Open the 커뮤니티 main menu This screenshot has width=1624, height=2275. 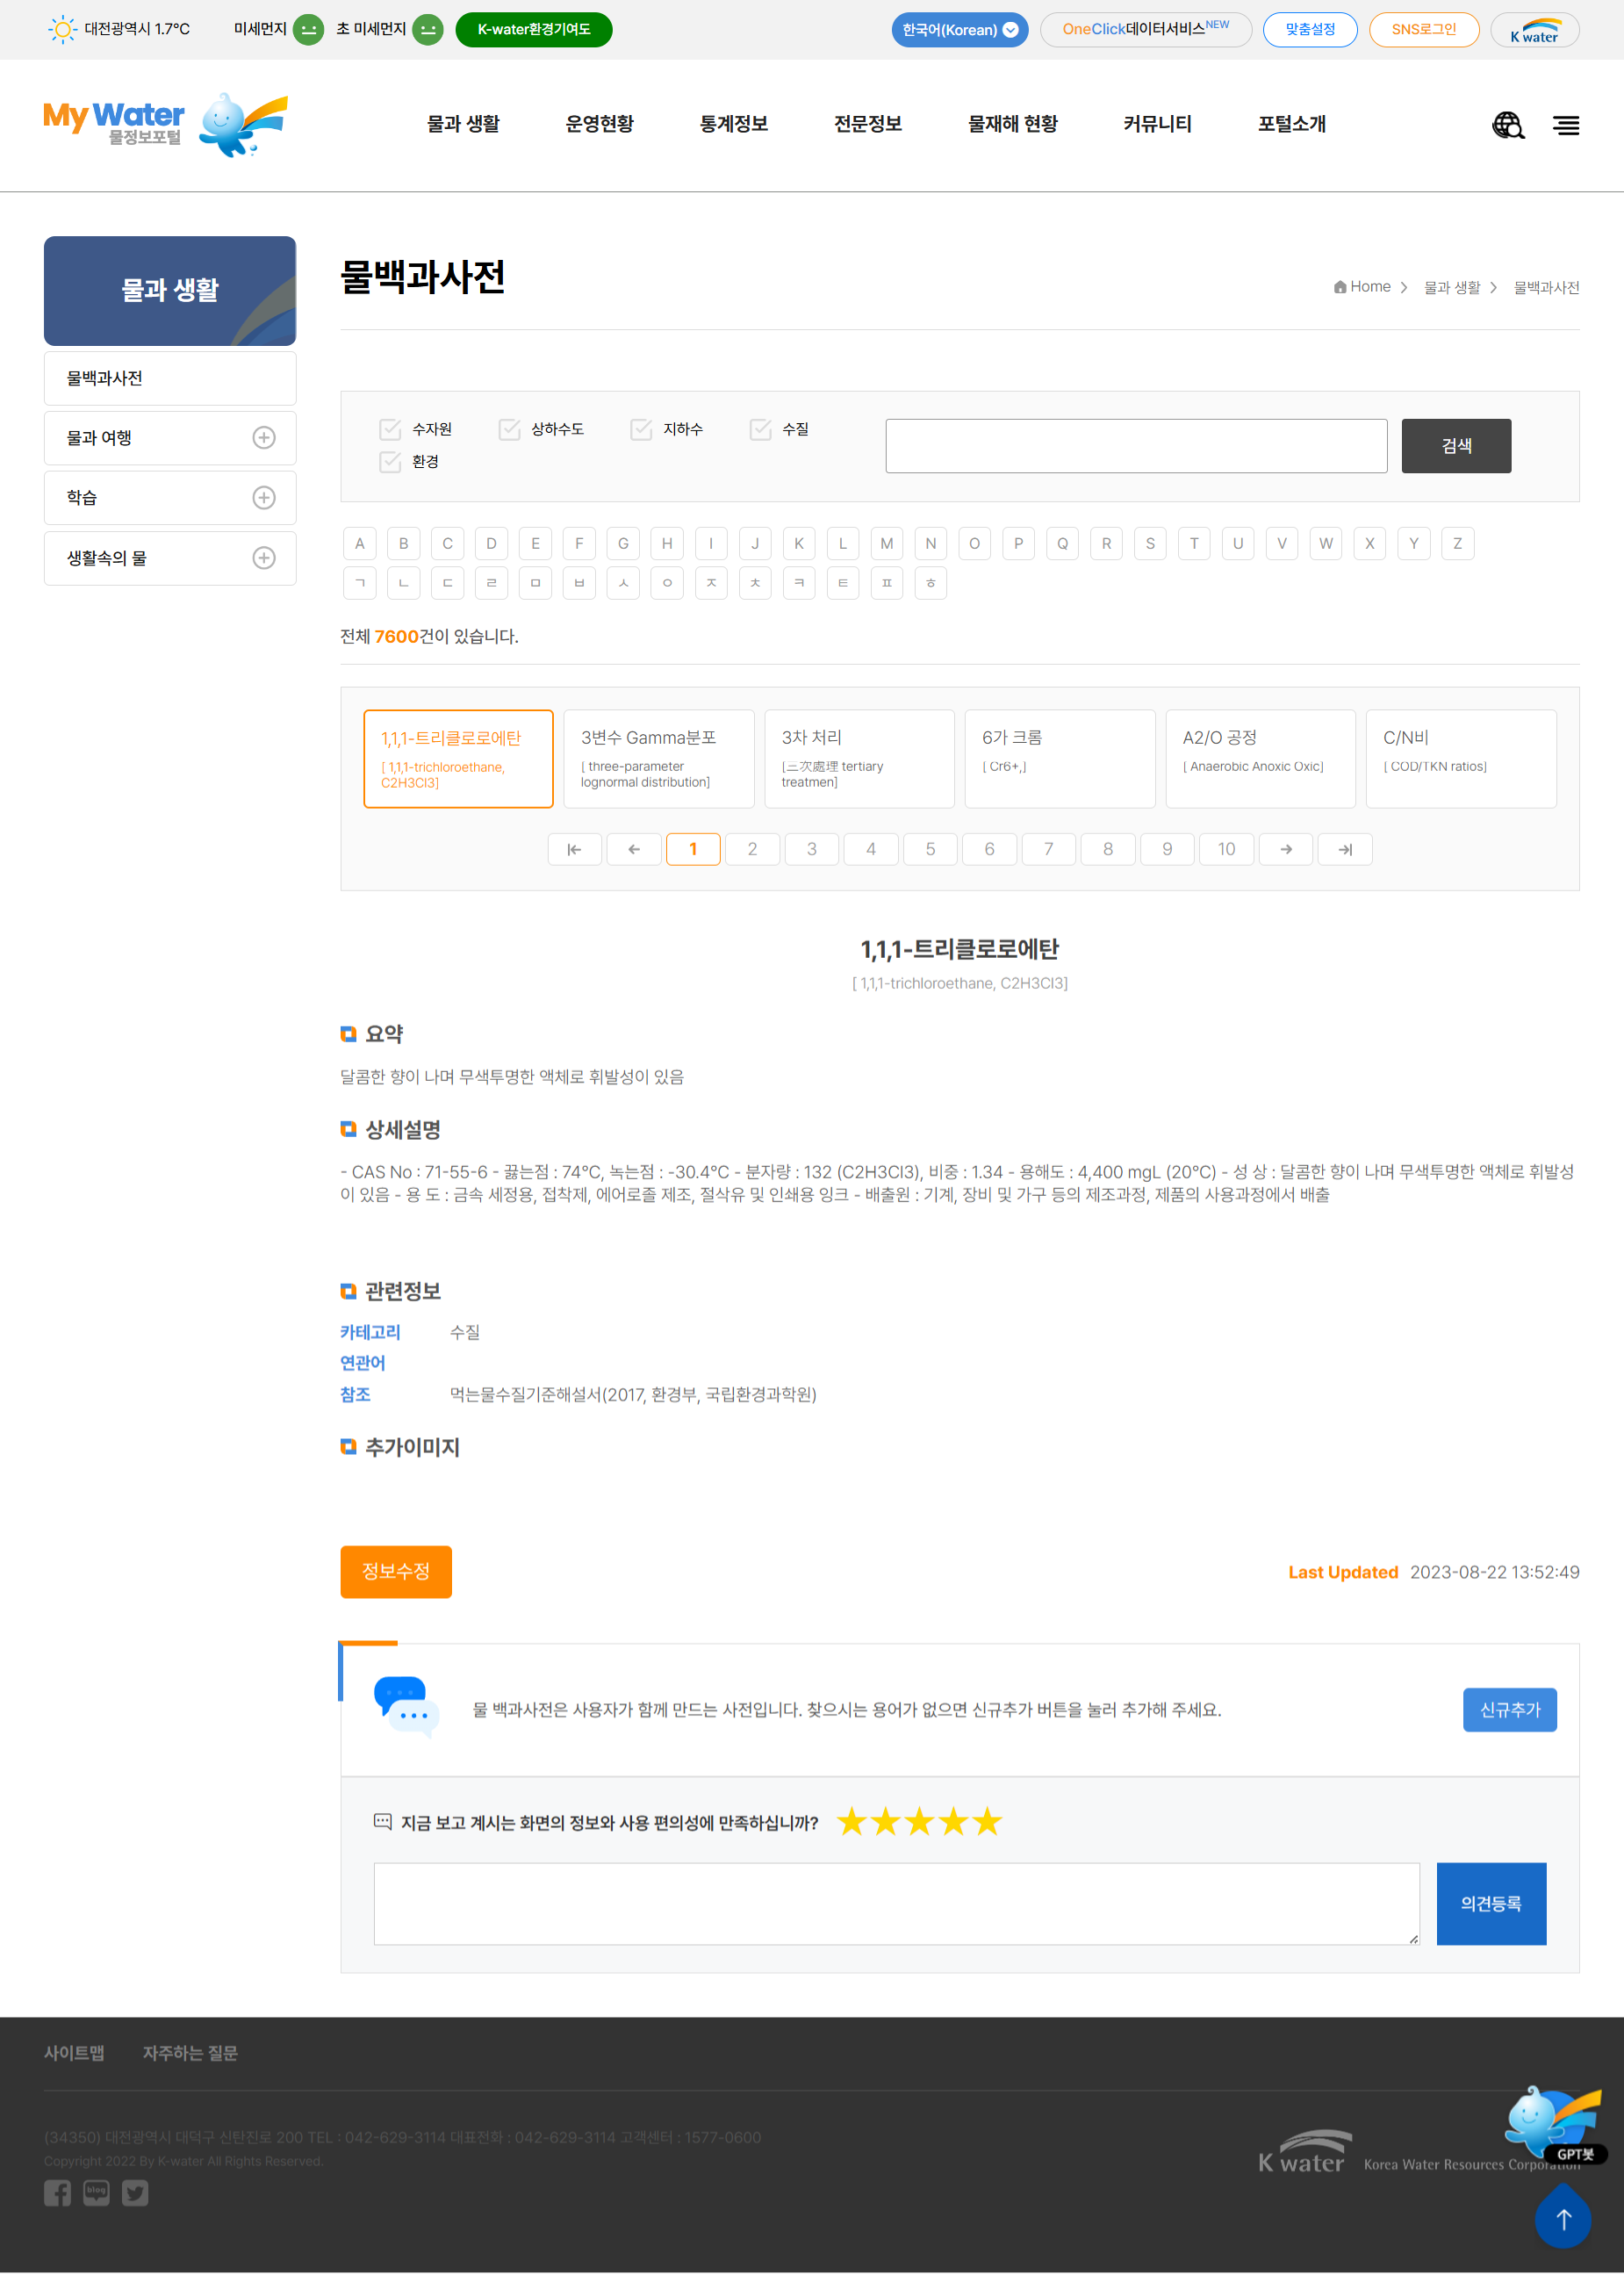click(1157, 124)
